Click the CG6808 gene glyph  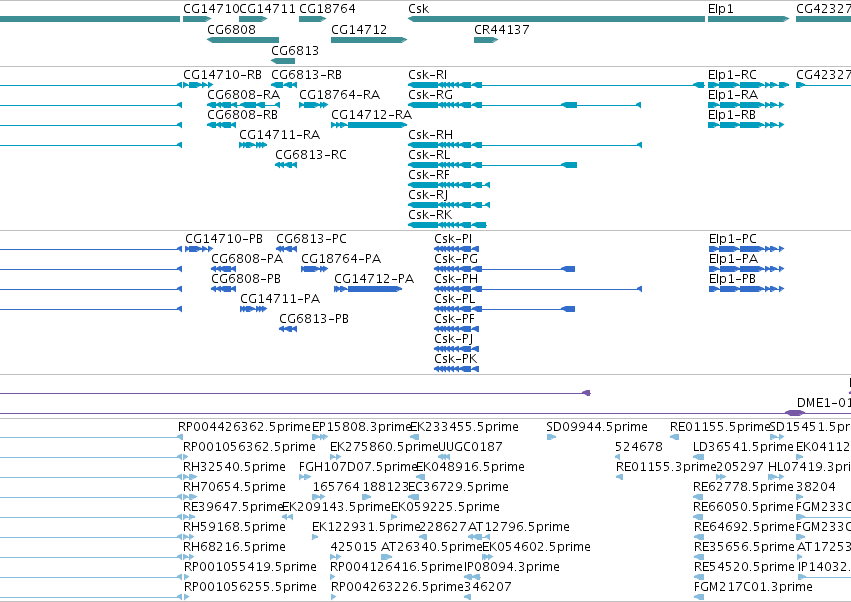click(243, 40)
